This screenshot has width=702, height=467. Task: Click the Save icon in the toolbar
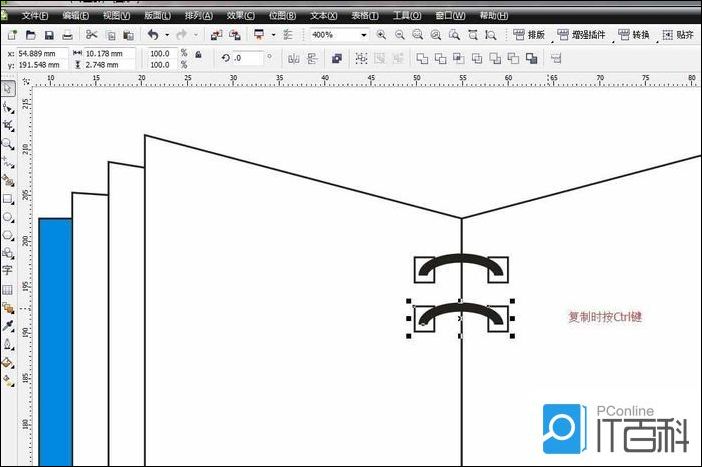[x=49, y=35]
